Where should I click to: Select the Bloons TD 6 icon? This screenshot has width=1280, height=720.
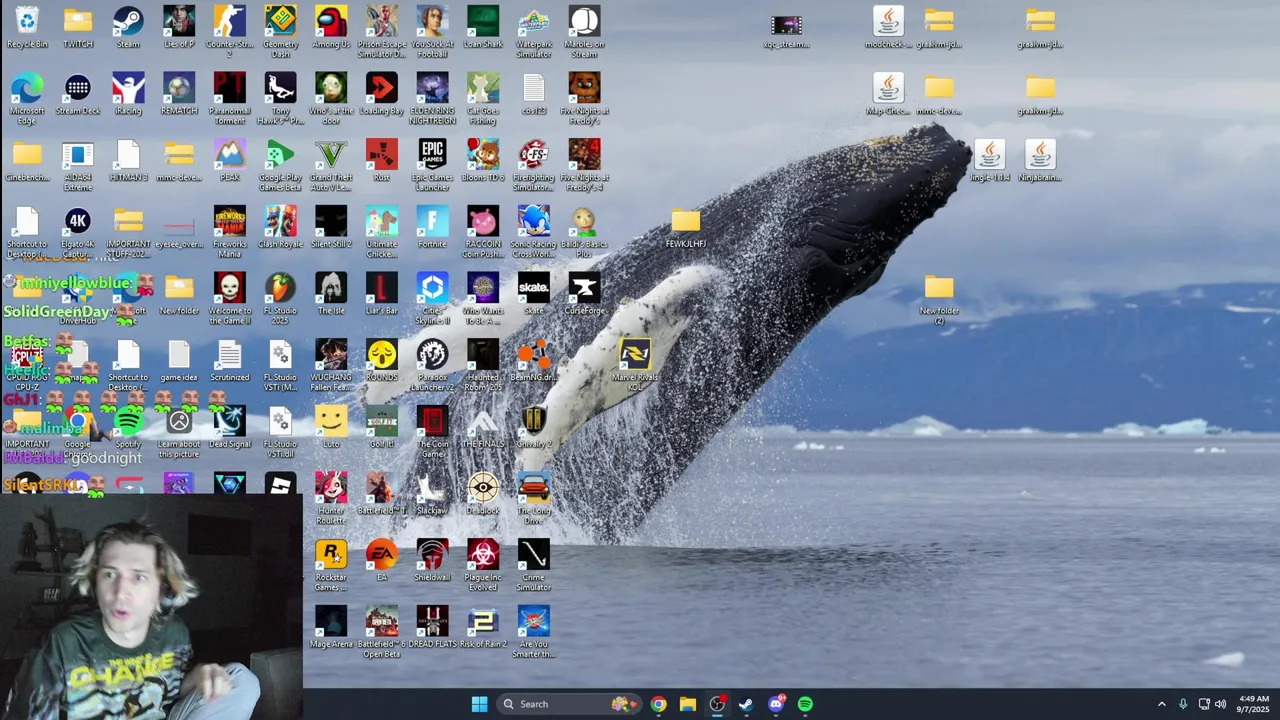483,161
